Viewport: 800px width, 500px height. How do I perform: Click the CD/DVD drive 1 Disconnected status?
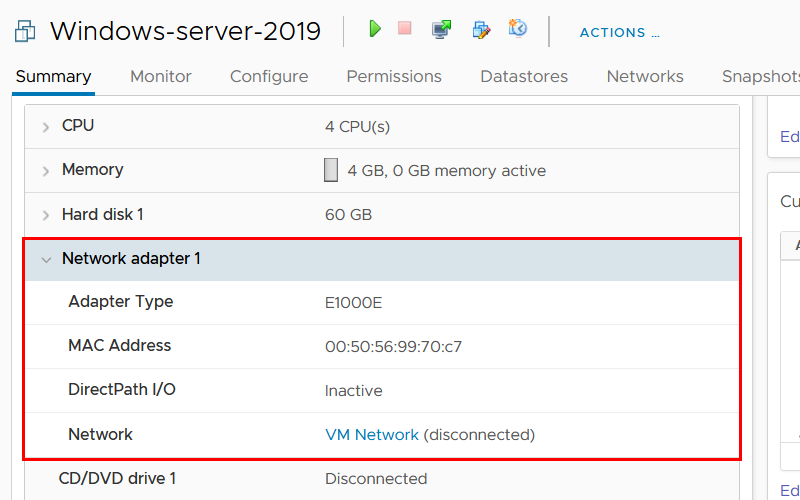point(376,479)
